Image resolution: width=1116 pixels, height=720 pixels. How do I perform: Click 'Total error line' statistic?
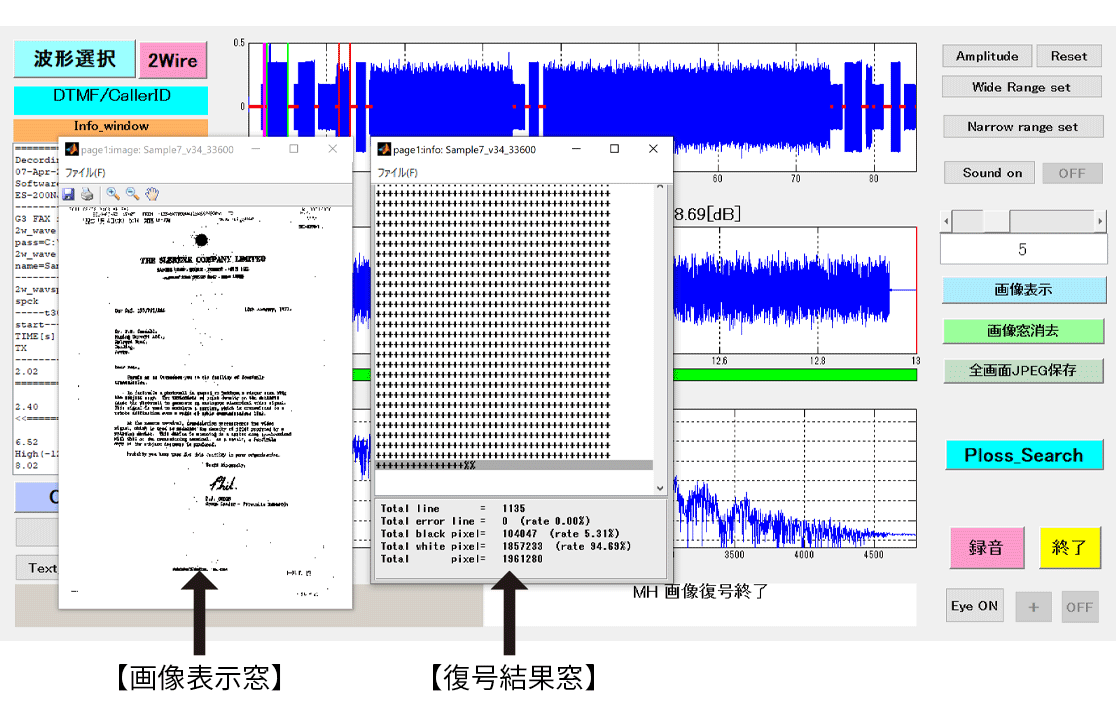pyautogui.click(x=485, y=522)
